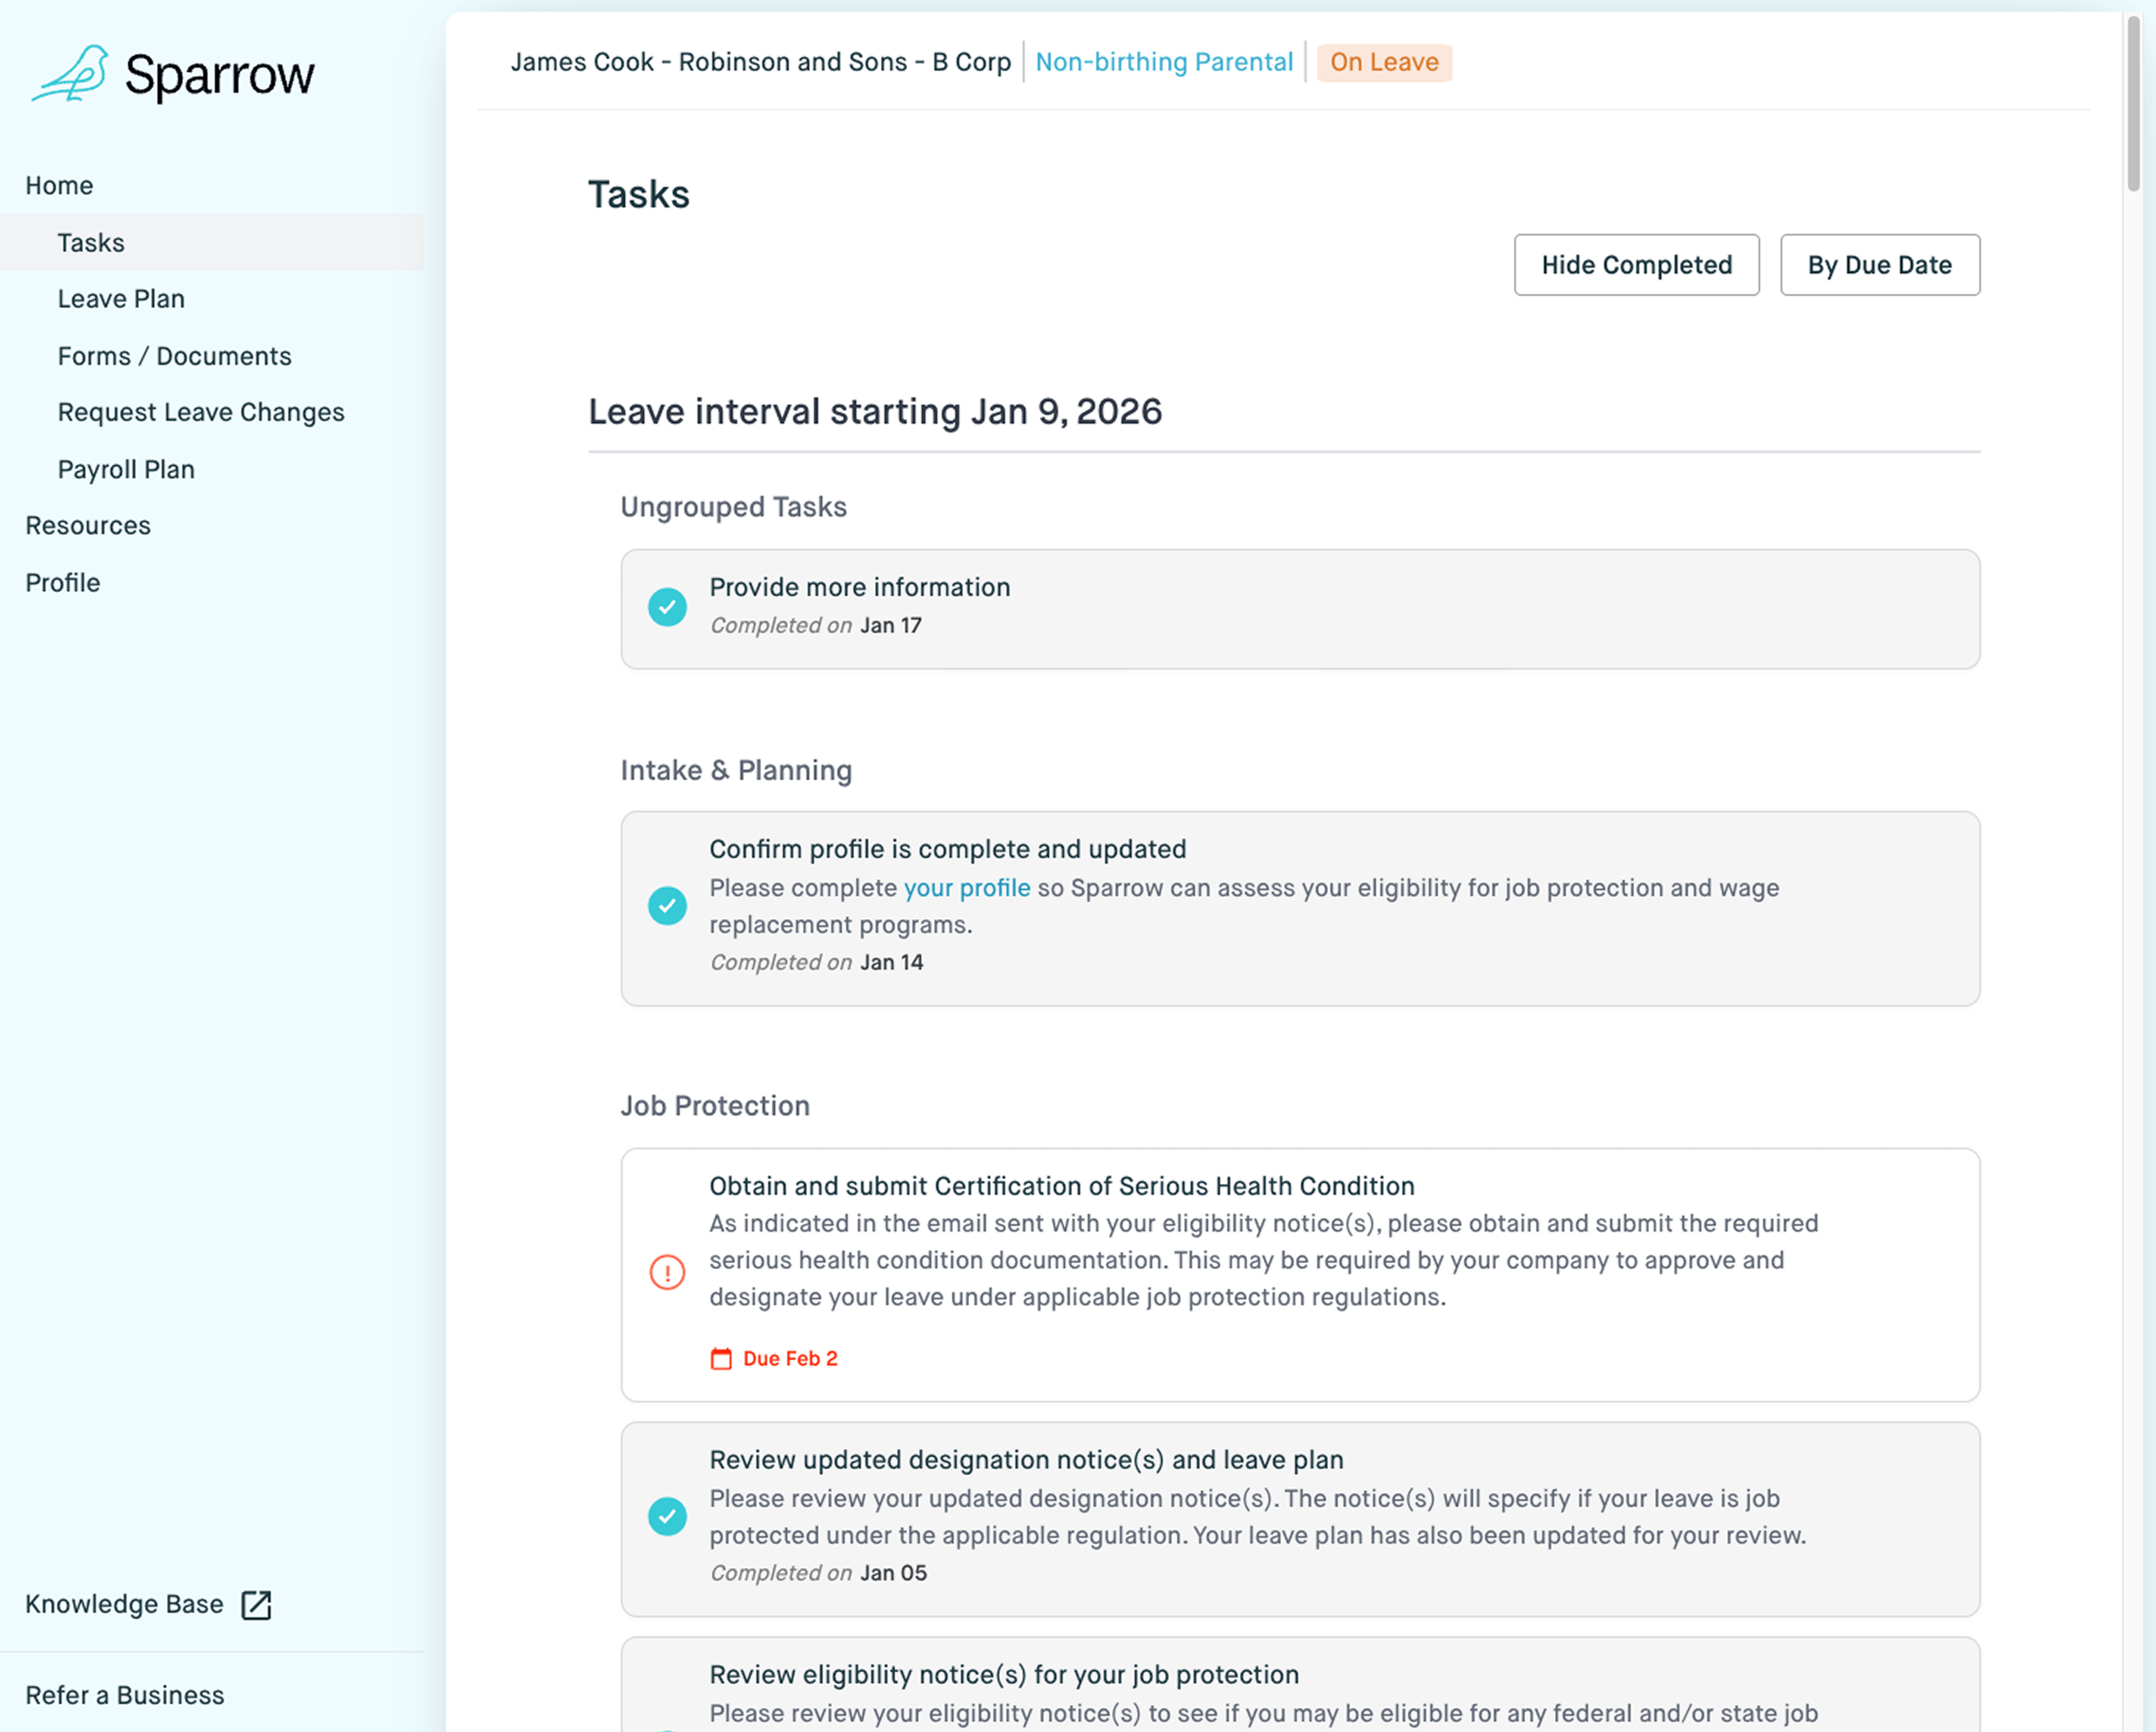Select Payroll Plan in sidebar

pos(126,469)
